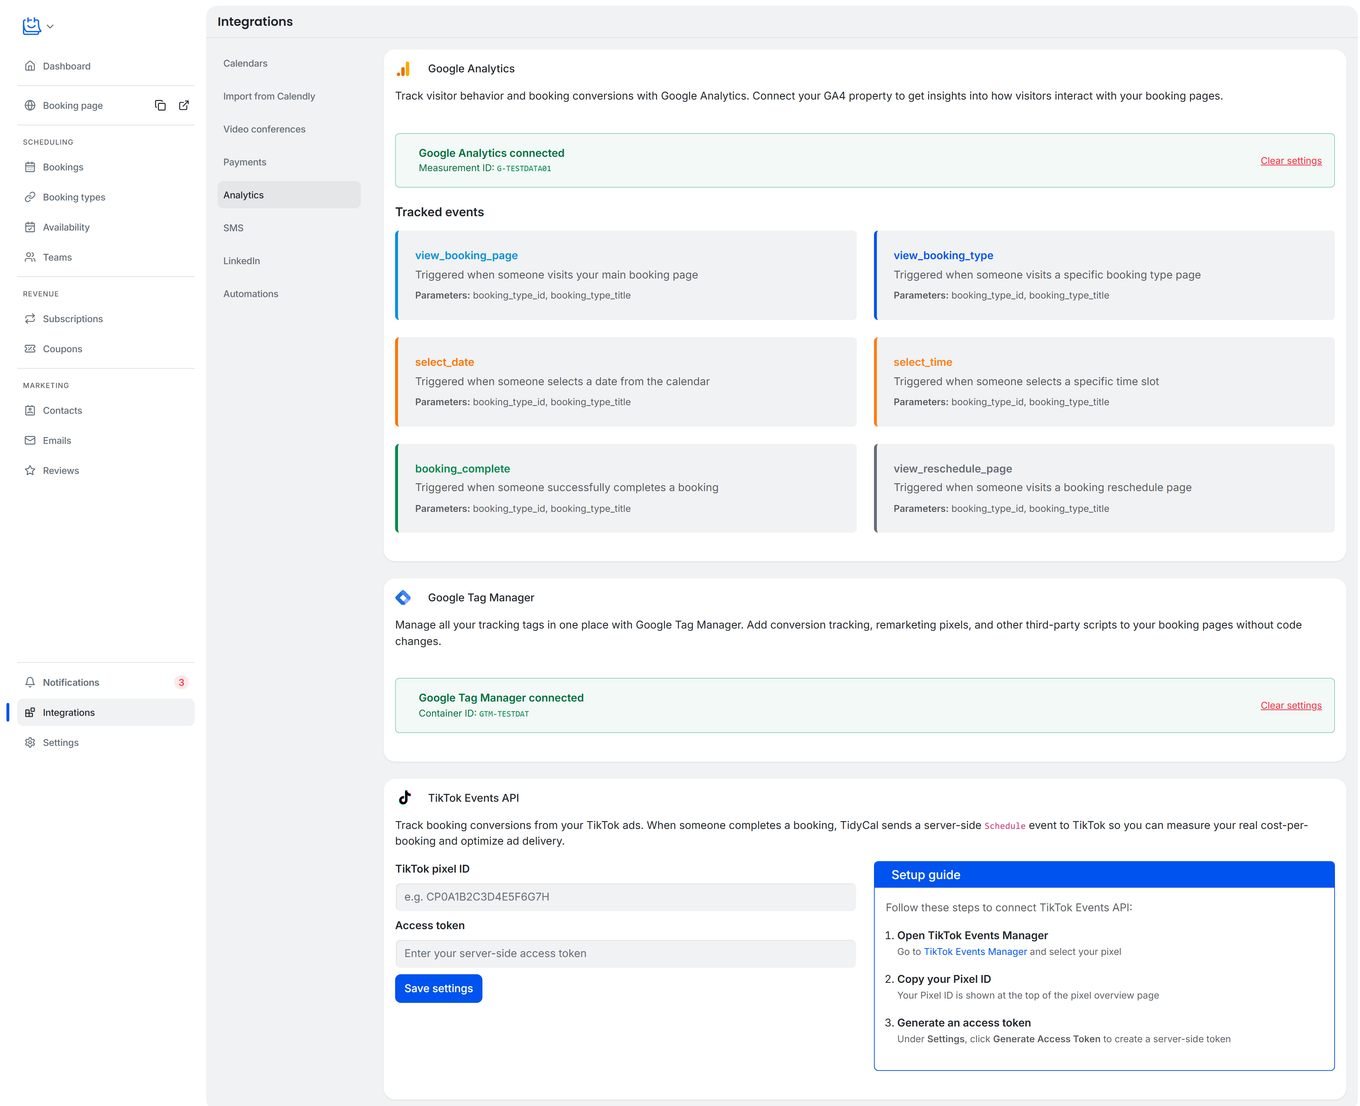Click the Integrations page title
Image resolution: width=1360 pixels, height=1106 pixels.
[255, 22]
